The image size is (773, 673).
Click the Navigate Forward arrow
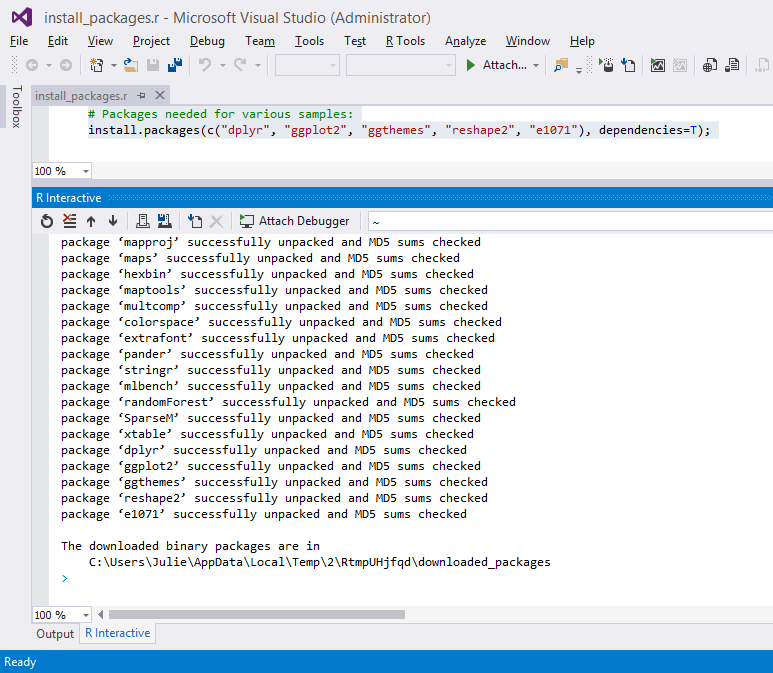point(66,65)
